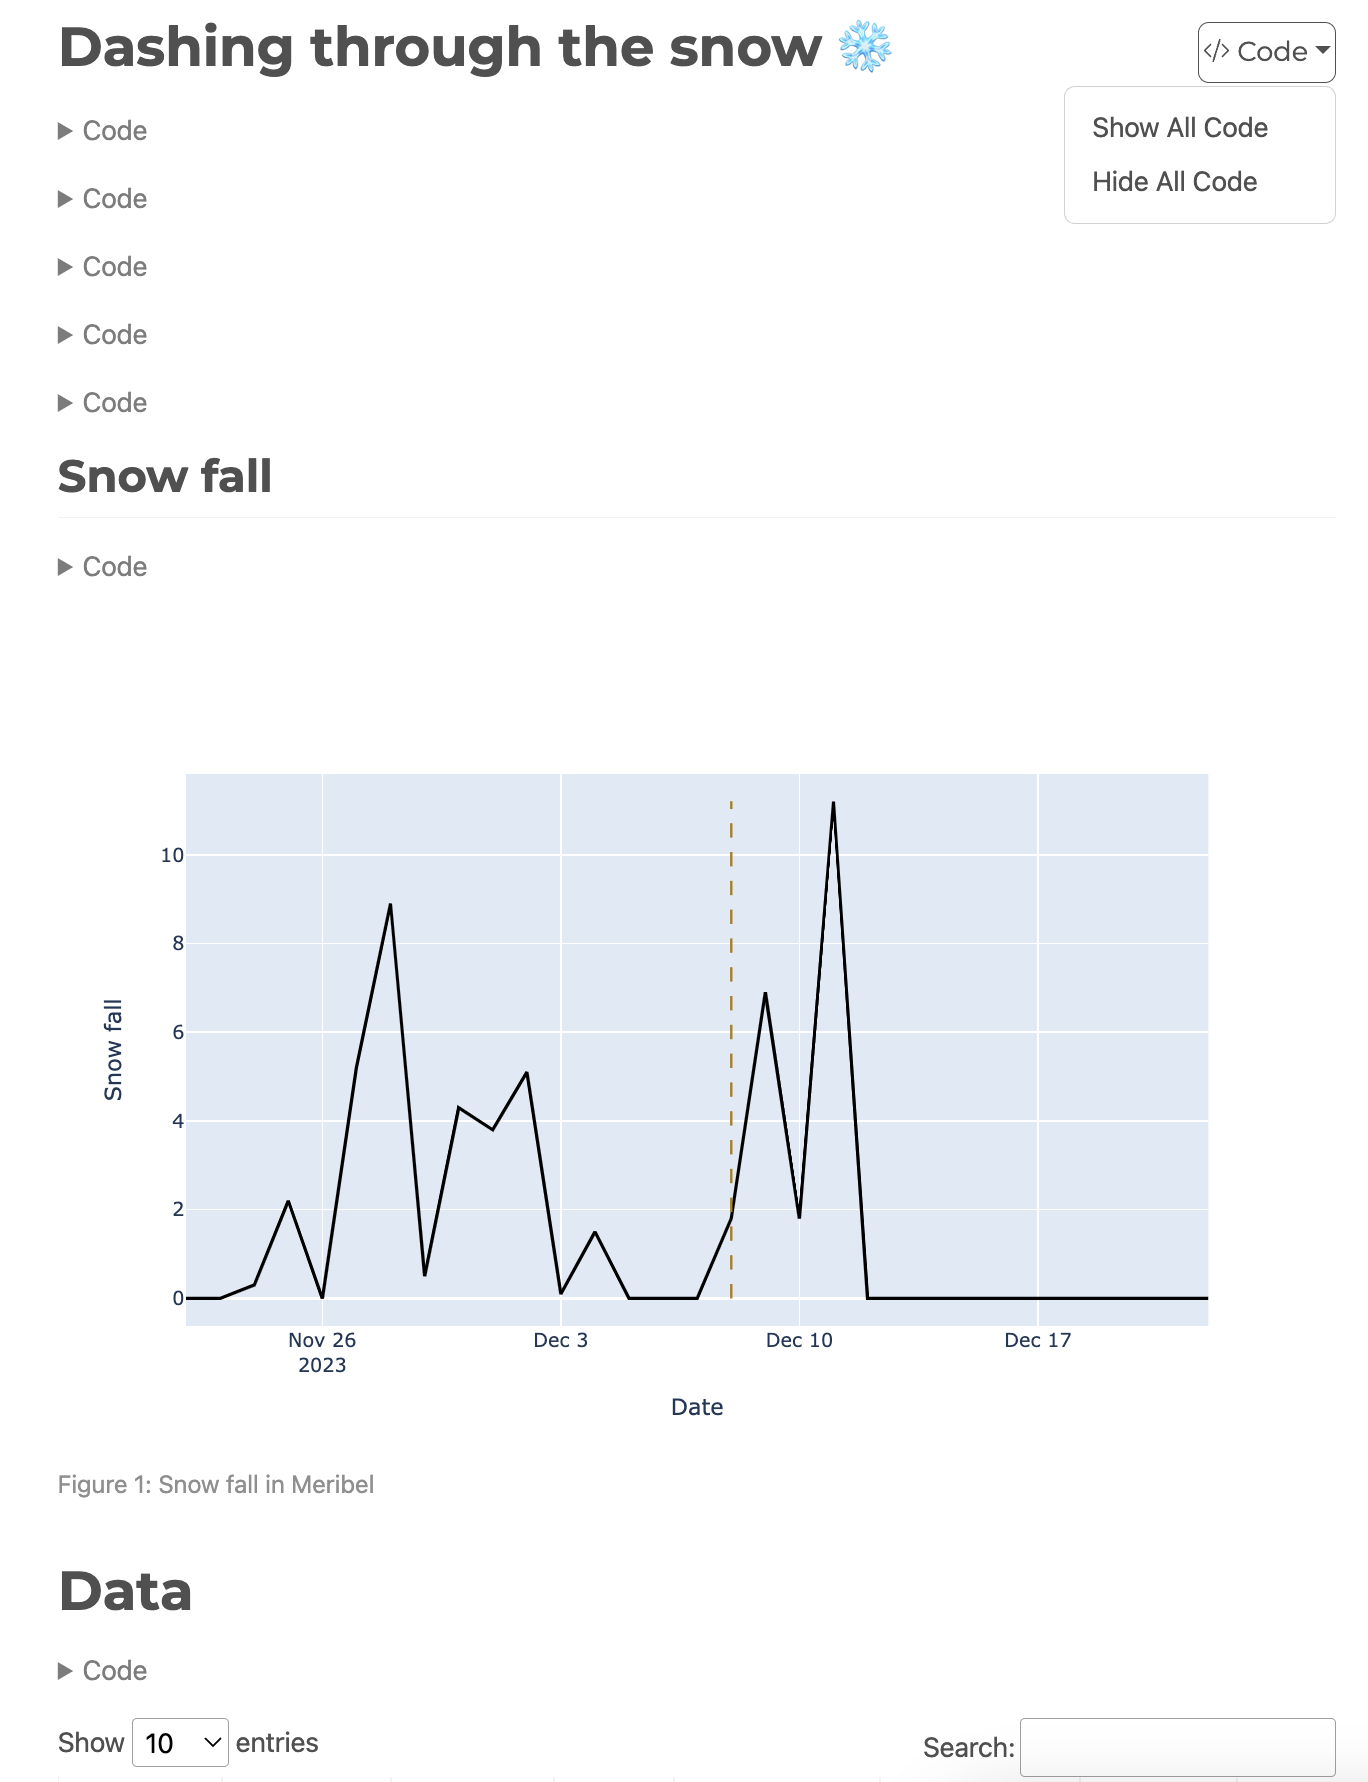Expand the Code block under Data heading
The image size is (1368, 1782).
pyautogui.click(x=103, y=1671)
